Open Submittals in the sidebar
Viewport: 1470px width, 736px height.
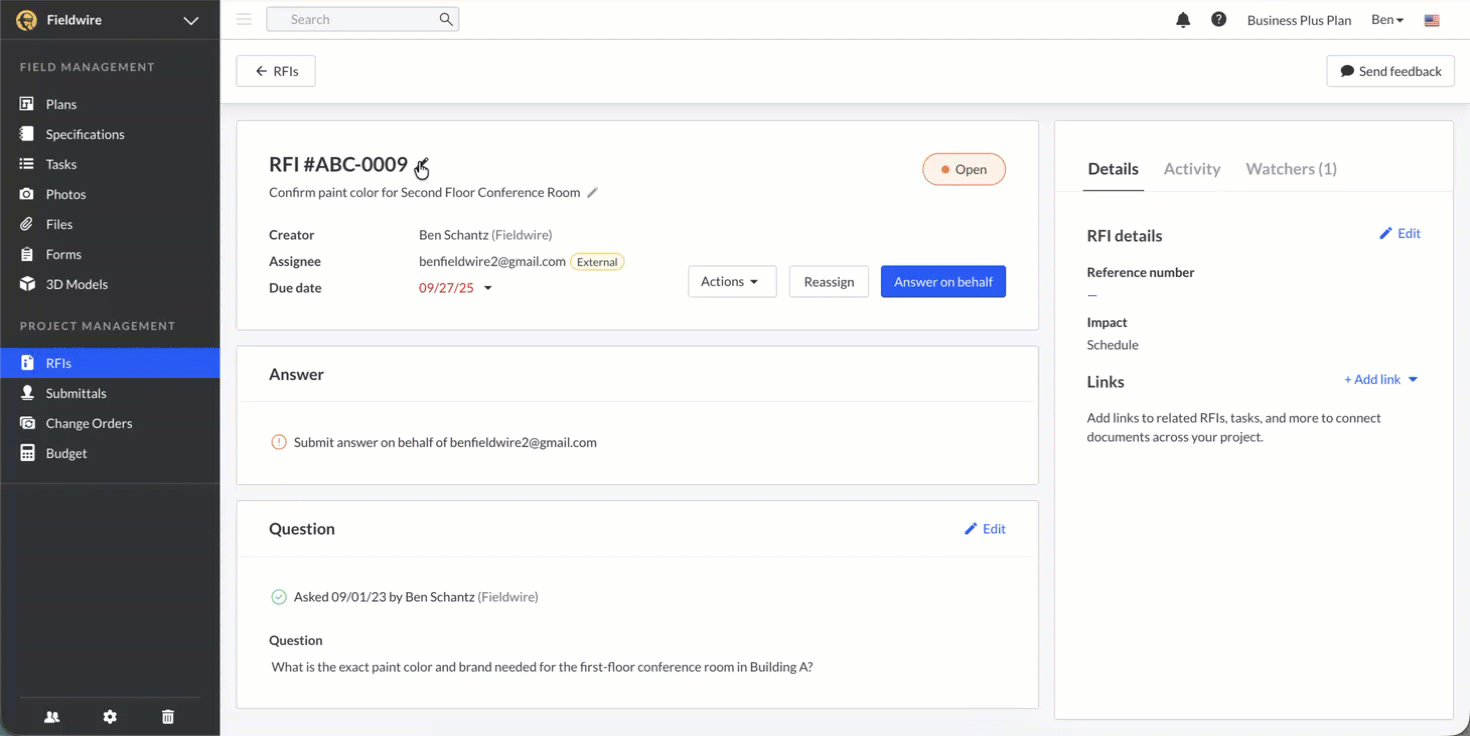click(76, 393)
